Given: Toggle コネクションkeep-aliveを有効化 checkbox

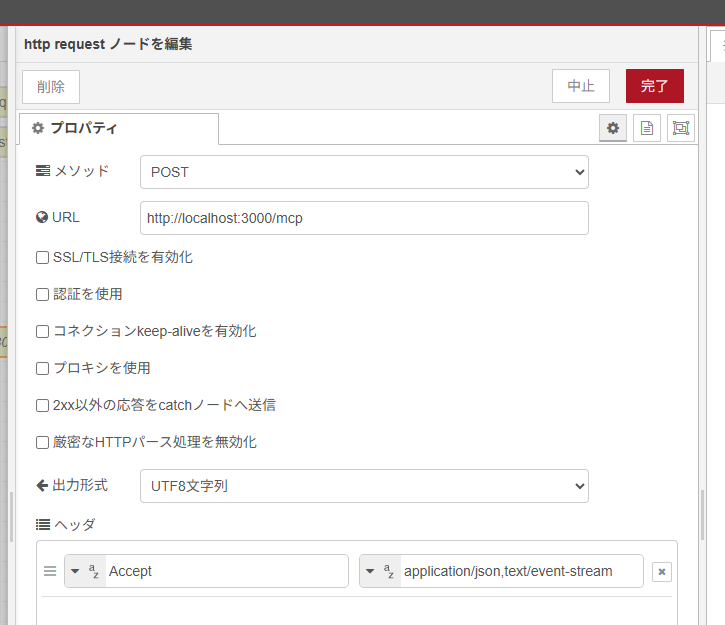Looking at the screenshot, I should click(43, 331).
